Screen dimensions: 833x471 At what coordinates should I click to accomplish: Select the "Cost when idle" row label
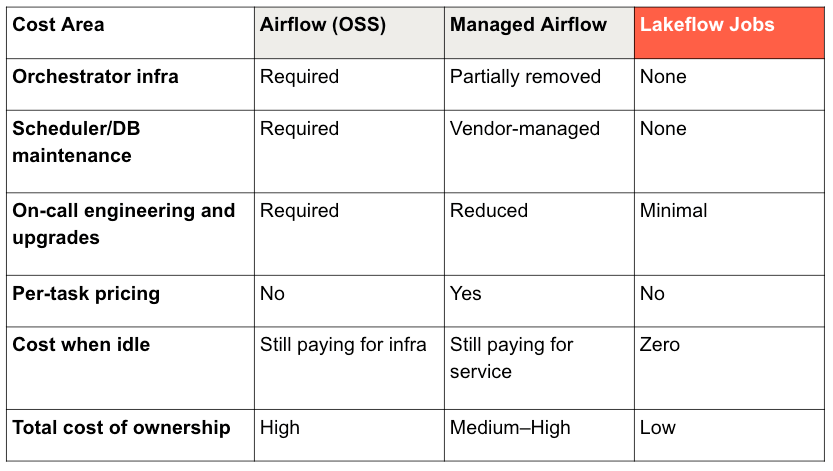point(81,345)
